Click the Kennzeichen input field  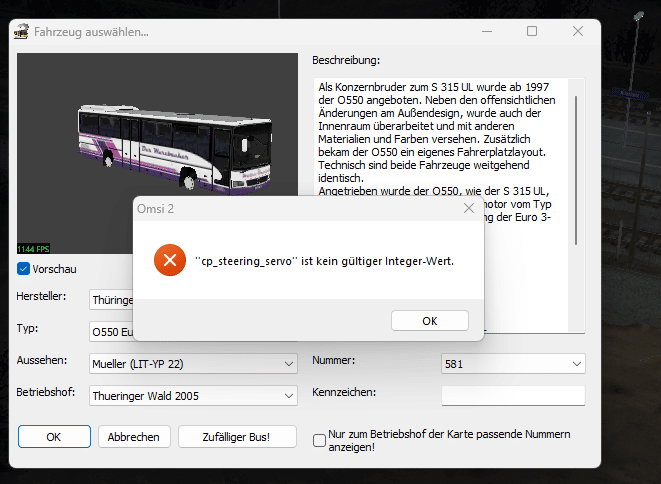click(512, 396)
